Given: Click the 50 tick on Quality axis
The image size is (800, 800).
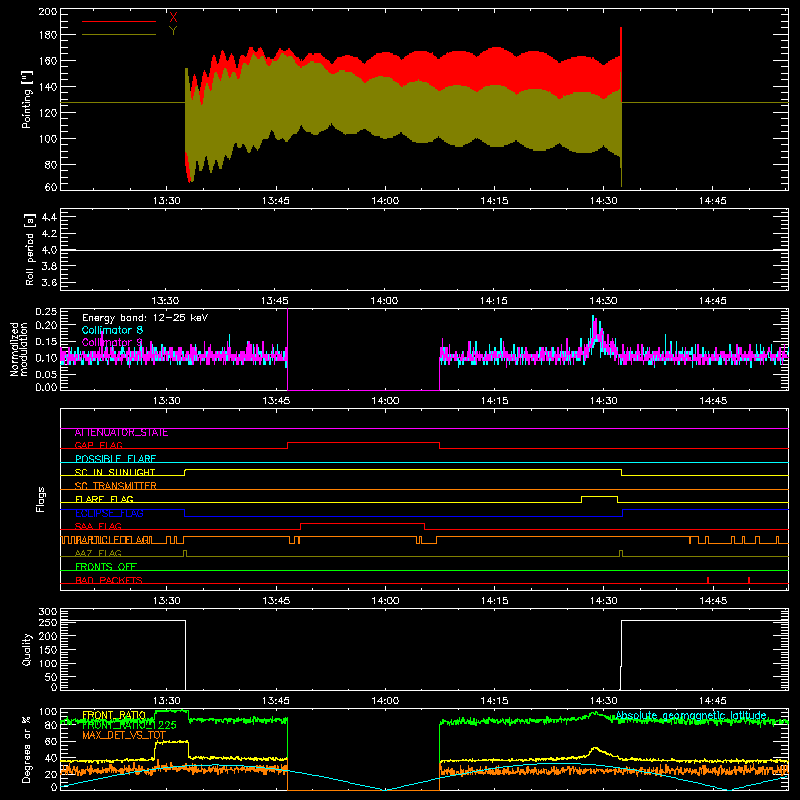Looking at the screenshot, I should tap(51, 678).
